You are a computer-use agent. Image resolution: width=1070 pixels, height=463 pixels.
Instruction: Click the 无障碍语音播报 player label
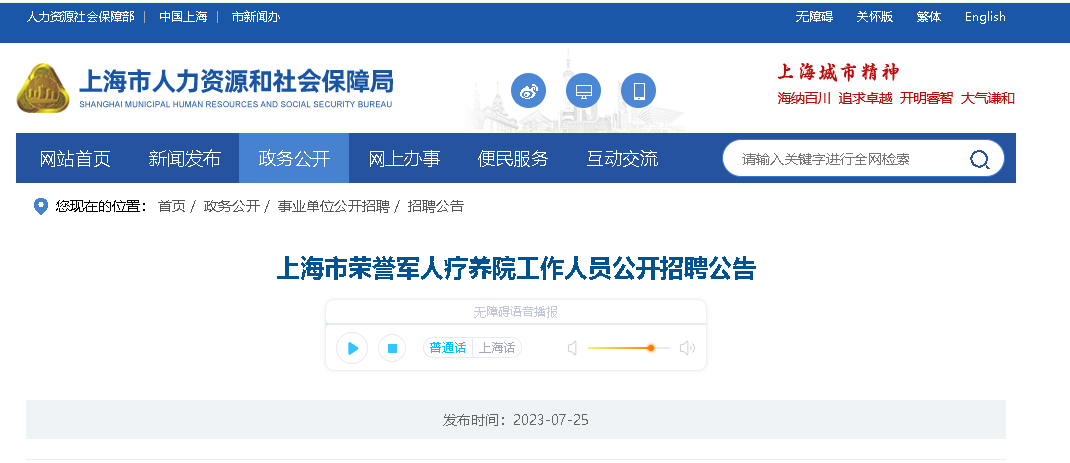[x=516, y=312]
